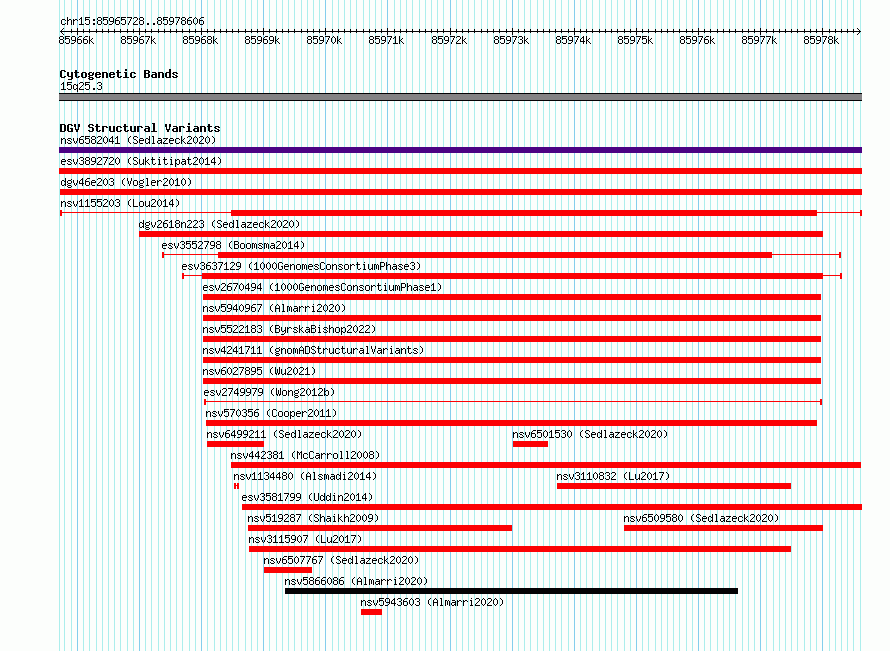Click nsv6027895 (Wu2021) label

(259, 371)
